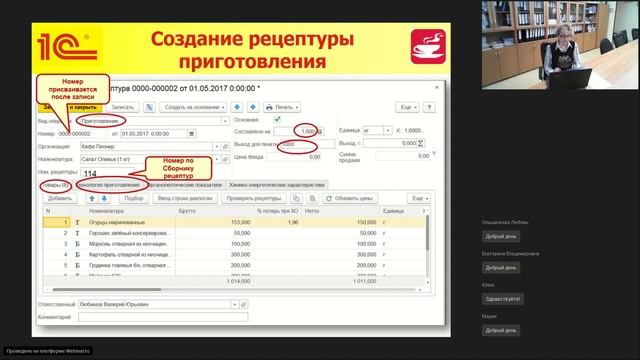
Task: Close the recipe form with the x button
Action: pyautogui.click(x=437, y=87)
